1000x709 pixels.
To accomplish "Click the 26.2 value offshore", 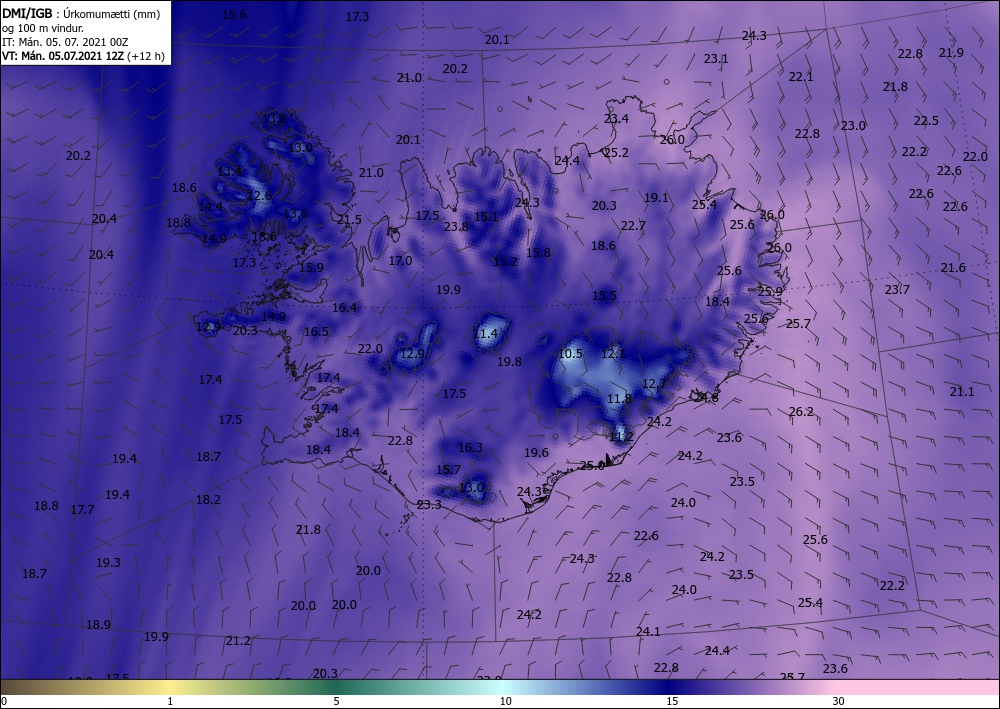I will (801, 412).
